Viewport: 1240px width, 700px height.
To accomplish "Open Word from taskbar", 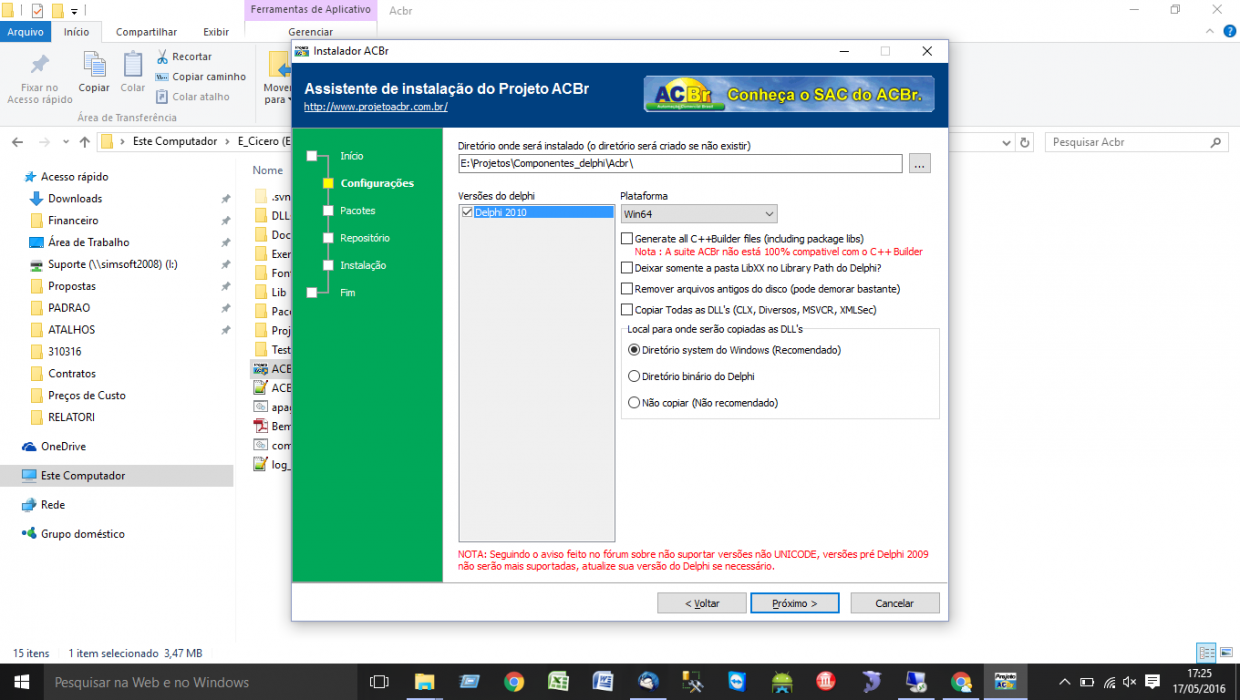I will tap(603, 682).
